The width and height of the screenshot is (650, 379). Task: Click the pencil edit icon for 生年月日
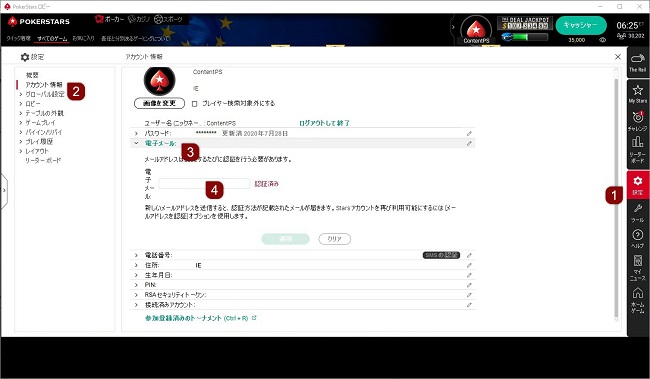pos(469,275)
